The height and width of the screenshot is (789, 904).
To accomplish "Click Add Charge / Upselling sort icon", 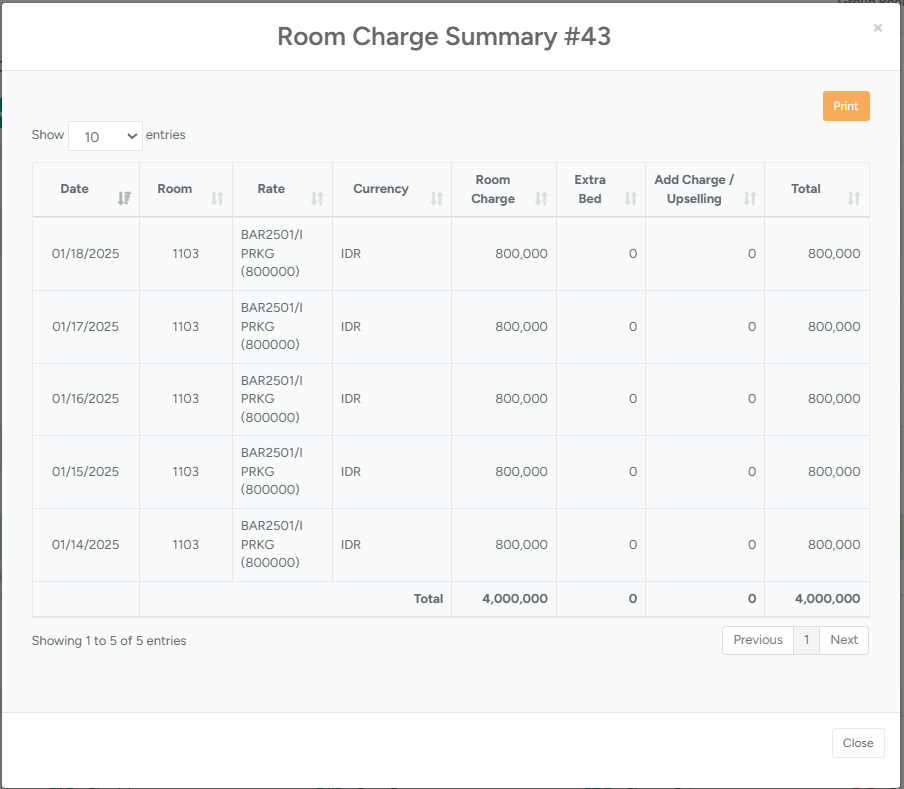I will click(750, 198).
